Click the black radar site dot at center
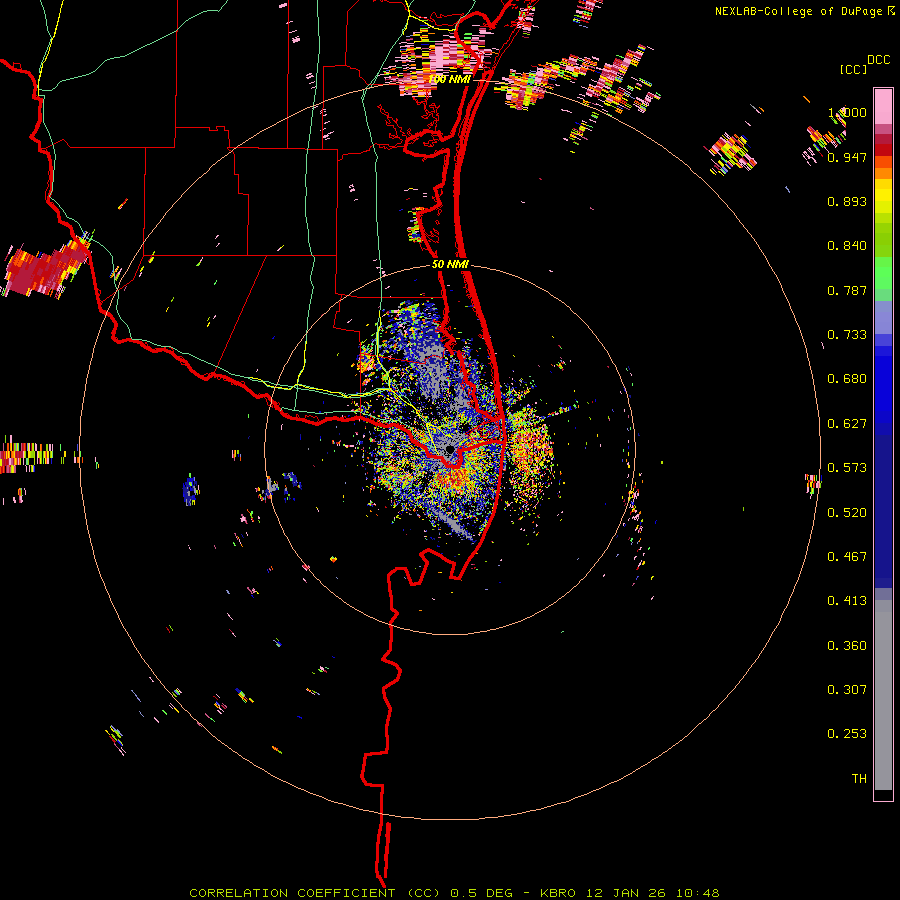The height and width of the screenshot is (900, 900). point(449,449)
